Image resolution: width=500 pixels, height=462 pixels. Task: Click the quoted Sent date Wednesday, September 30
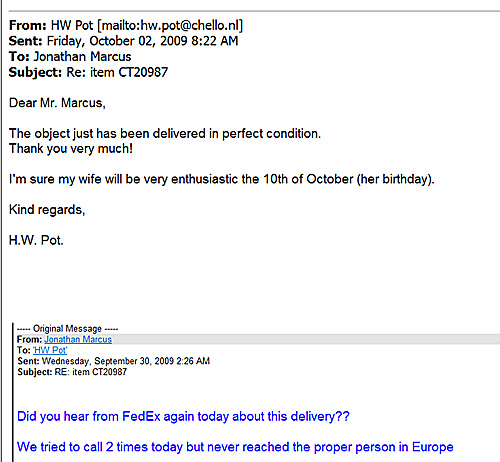pos(113,361)
